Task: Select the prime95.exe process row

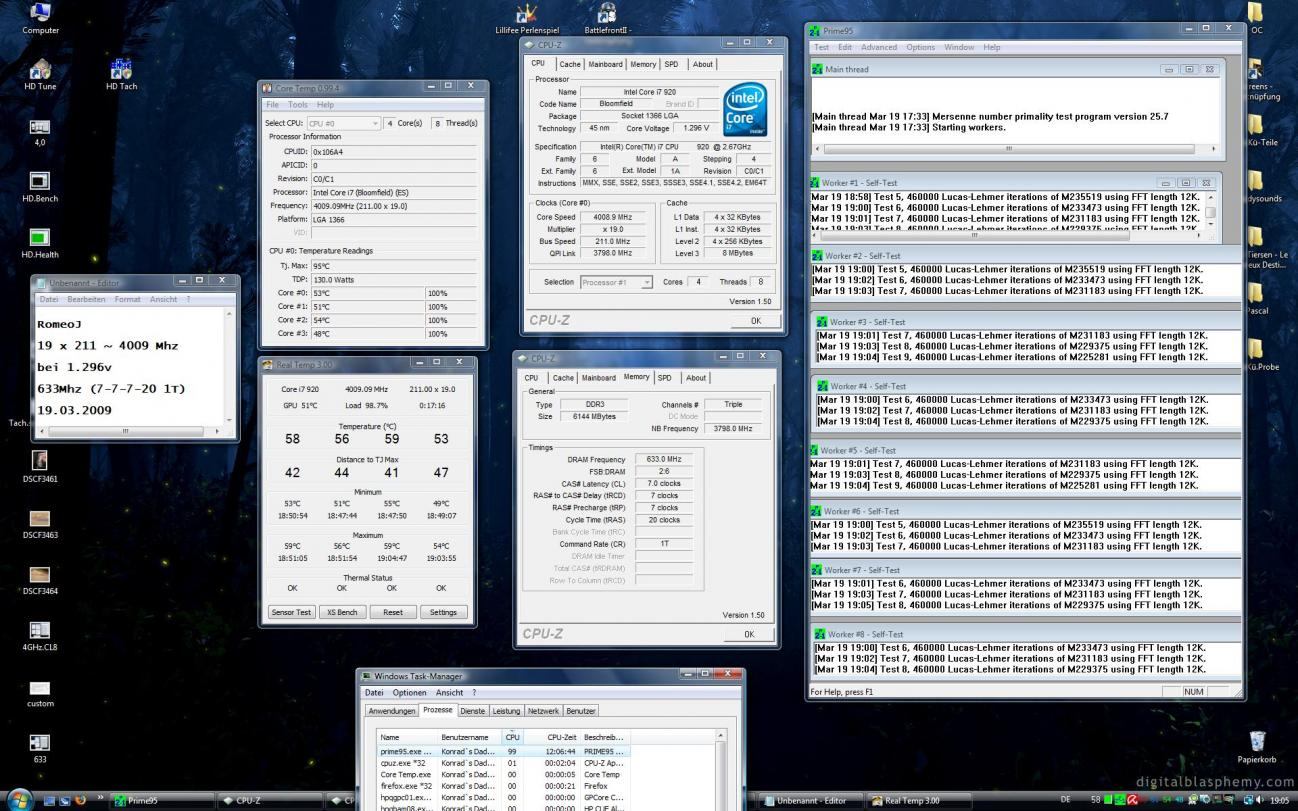Action: coord(503,751)
